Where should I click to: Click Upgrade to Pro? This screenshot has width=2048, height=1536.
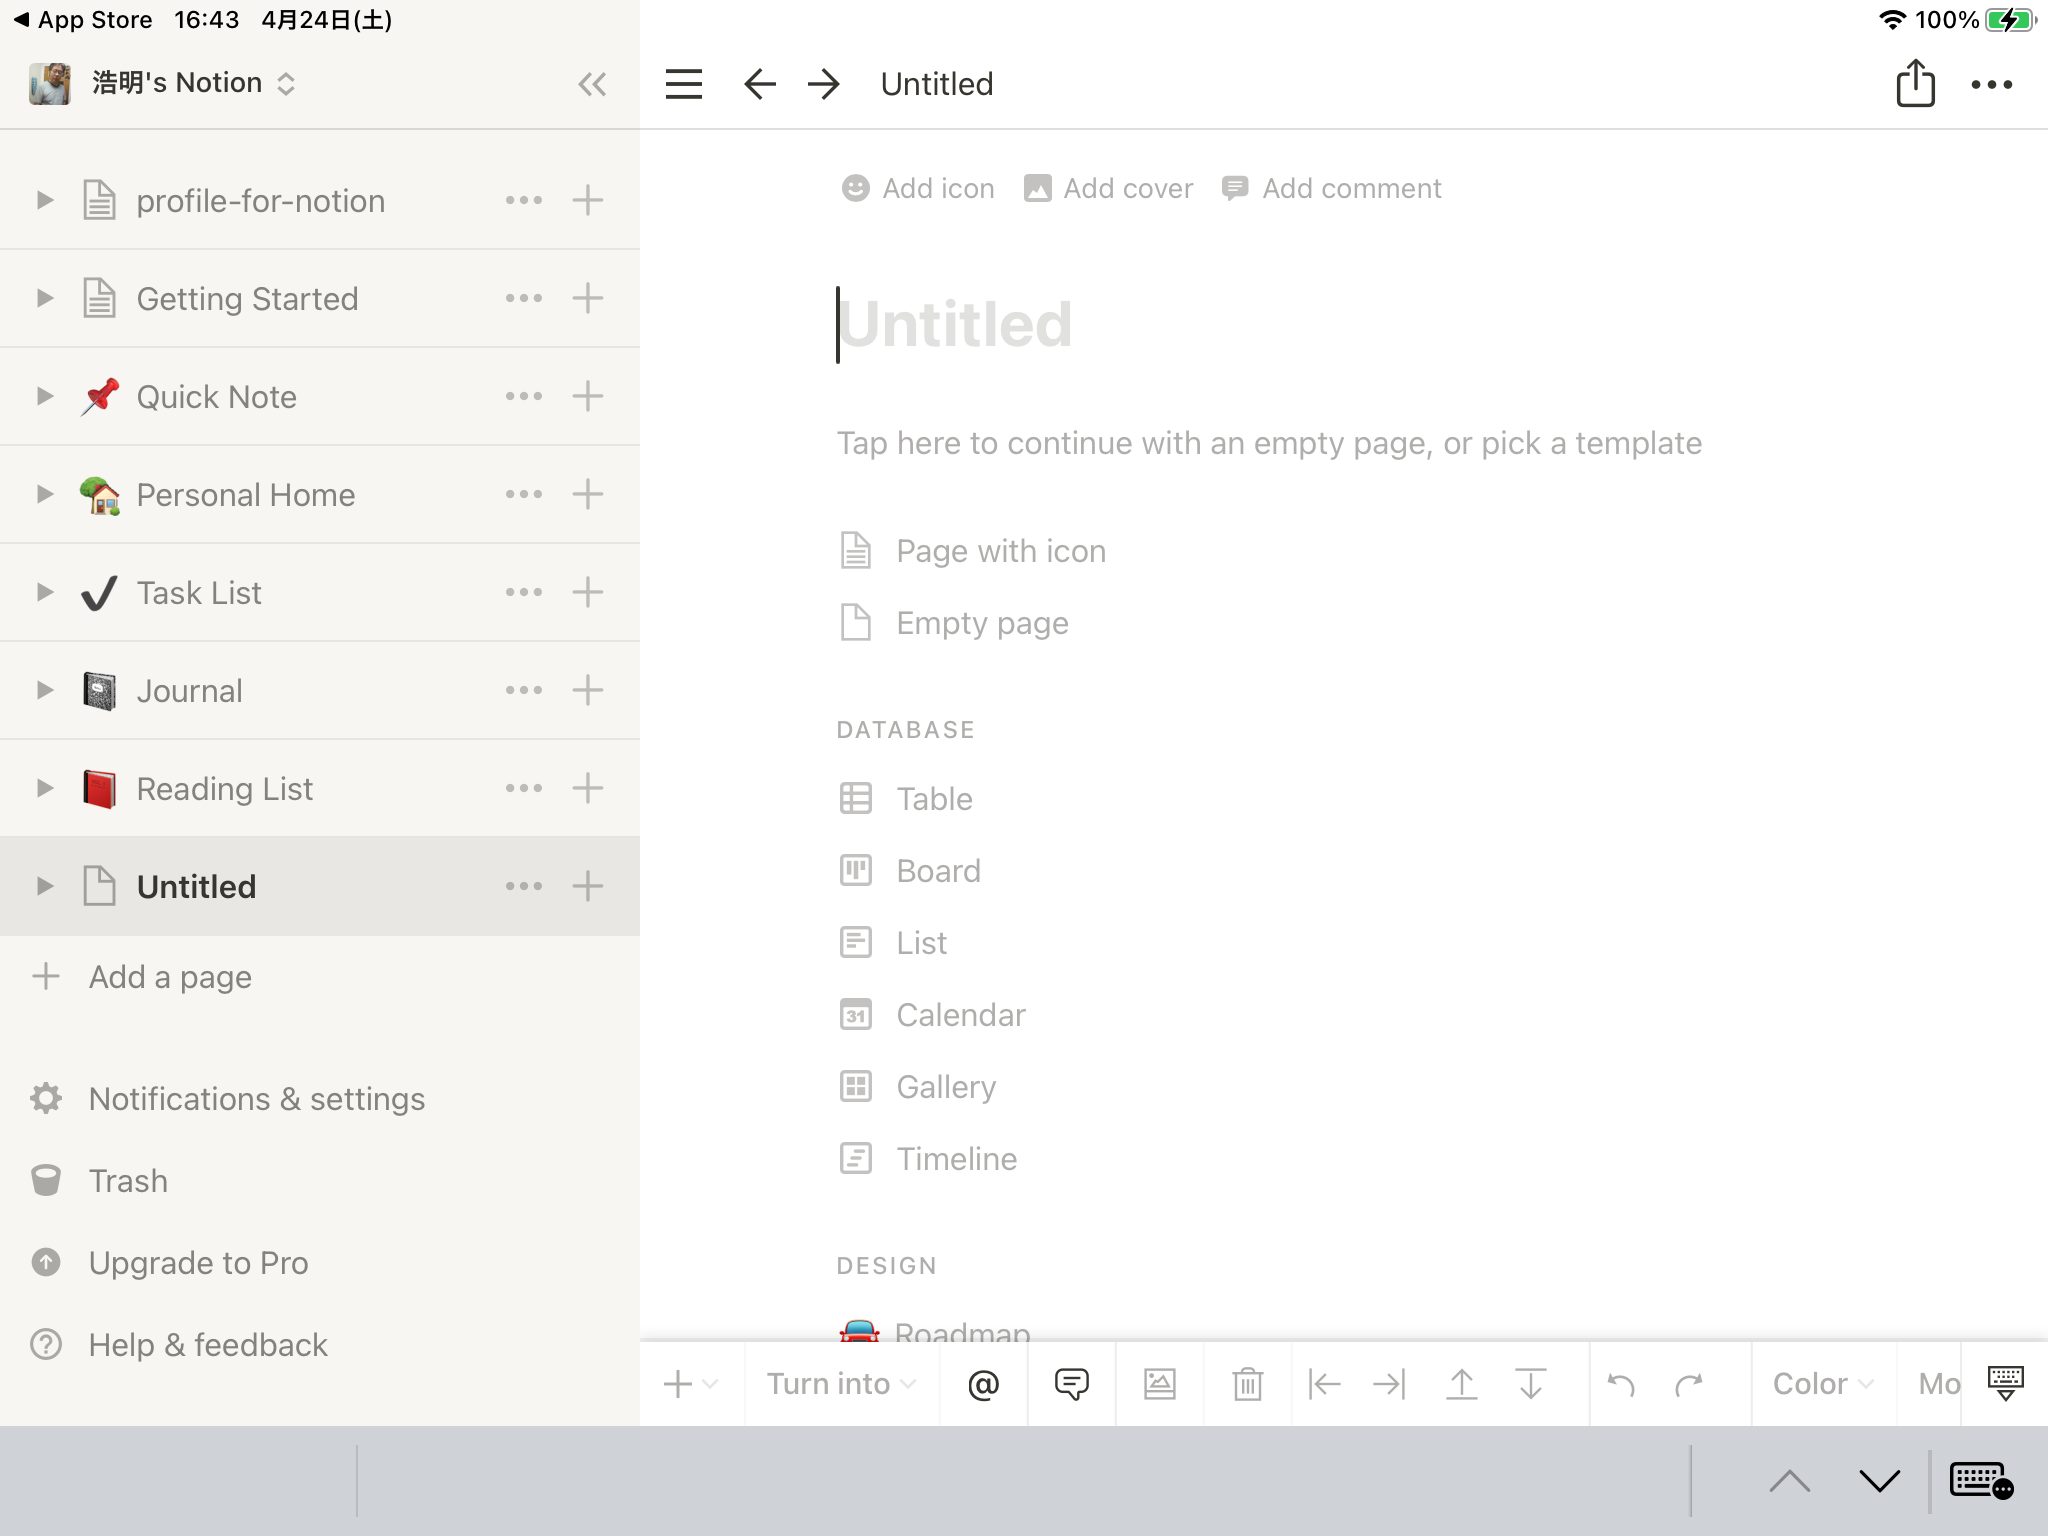169,1262
